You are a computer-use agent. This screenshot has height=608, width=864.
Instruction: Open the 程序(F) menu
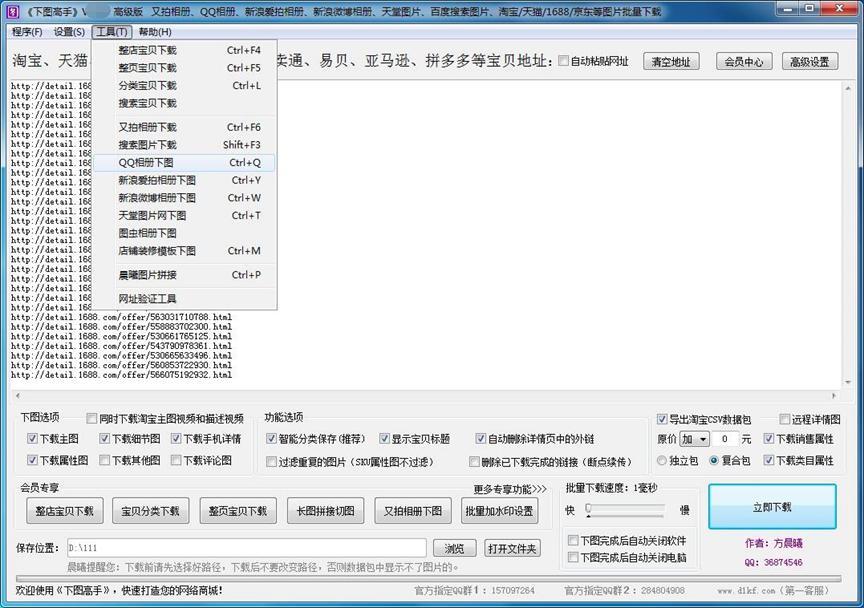[26, 32]
